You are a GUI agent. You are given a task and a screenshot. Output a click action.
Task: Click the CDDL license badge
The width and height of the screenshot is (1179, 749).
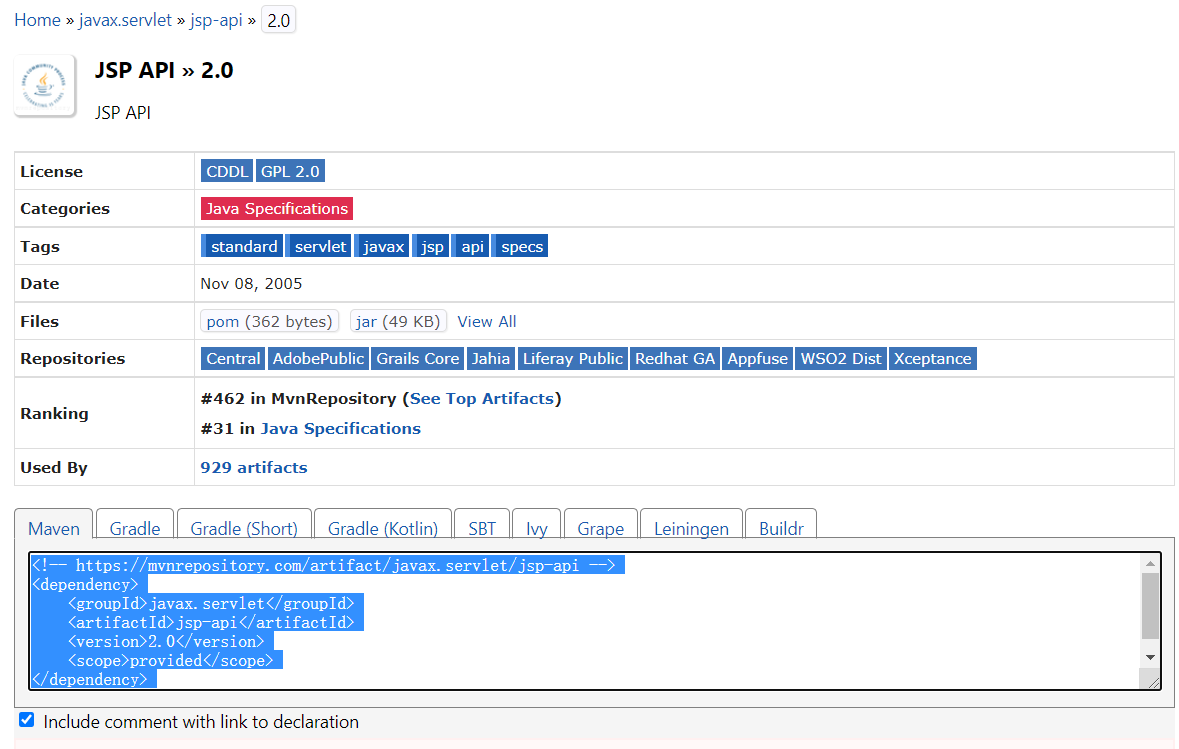[227, 171]
